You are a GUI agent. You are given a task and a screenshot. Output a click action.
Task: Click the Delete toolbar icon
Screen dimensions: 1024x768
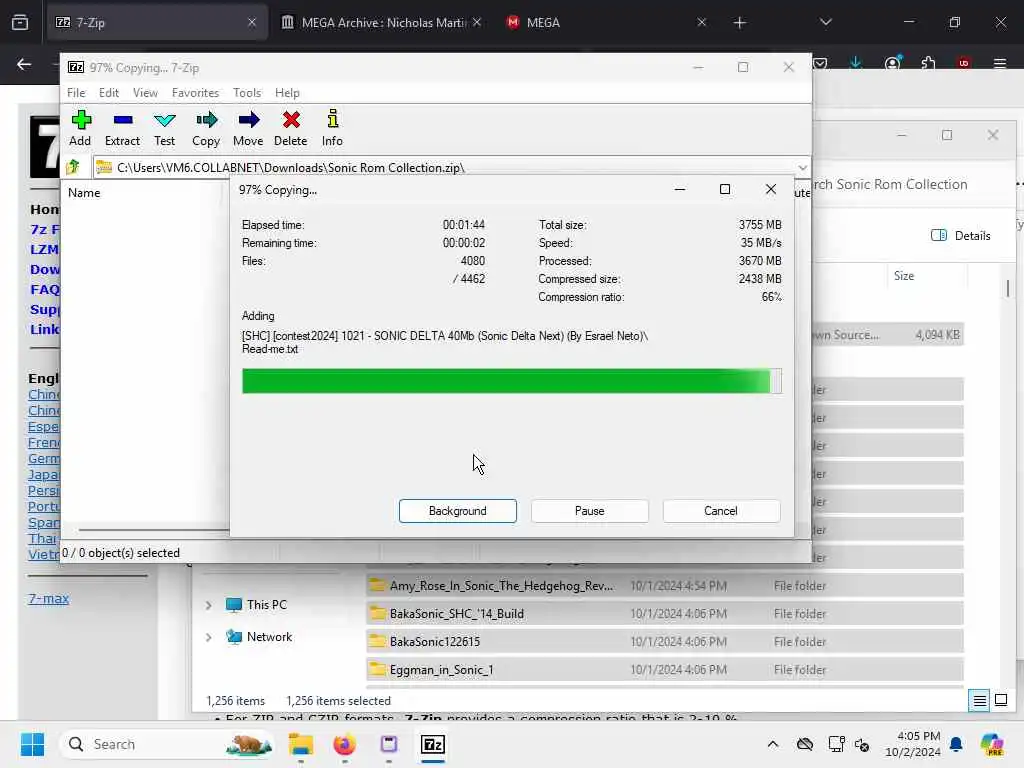click(291, 129)
